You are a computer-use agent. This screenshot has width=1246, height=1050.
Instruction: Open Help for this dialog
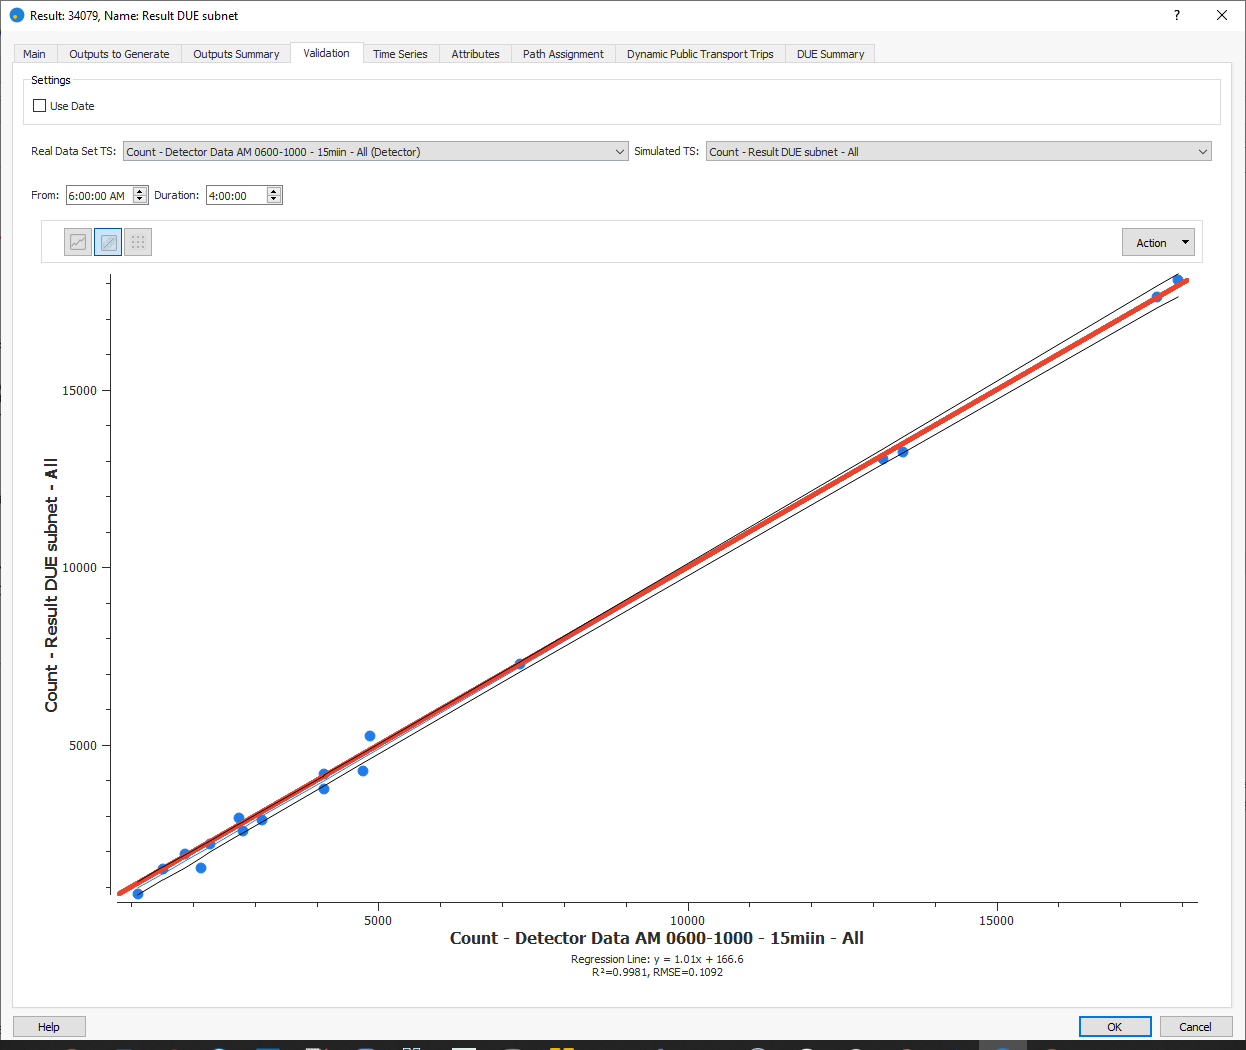click(49, 1027)
